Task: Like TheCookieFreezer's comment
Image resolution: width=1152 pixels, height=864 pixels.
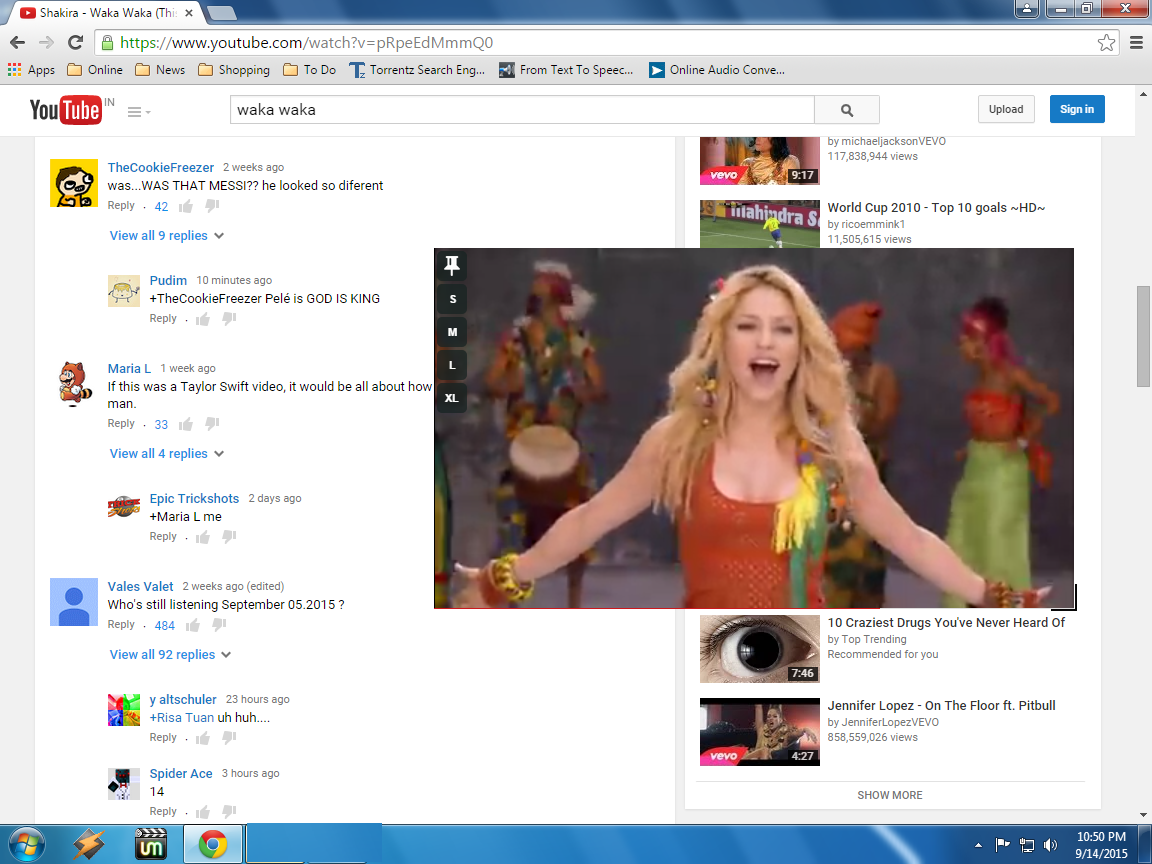Action: pos(186,206)
